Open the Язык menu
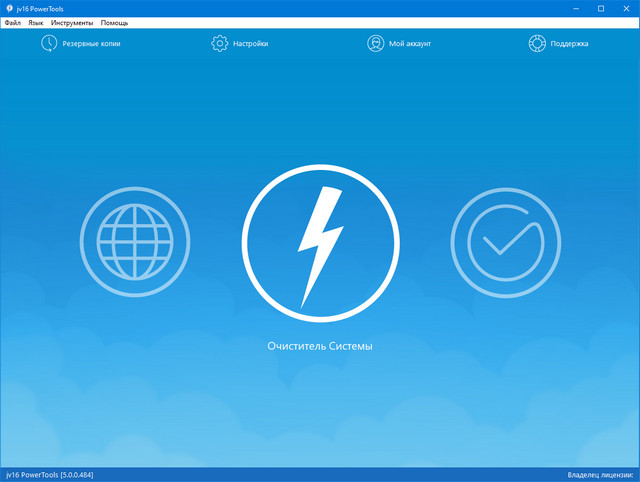The width and height of the screenshot is (640, 482). tap(36, 22)
